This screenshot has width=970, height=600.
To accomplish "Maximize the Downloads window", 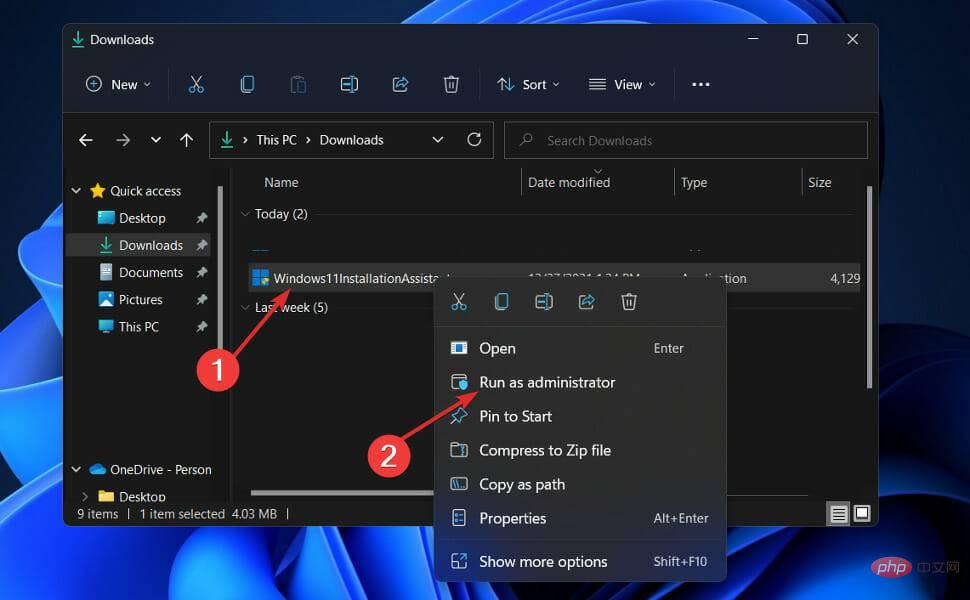I will pos(802,39).
